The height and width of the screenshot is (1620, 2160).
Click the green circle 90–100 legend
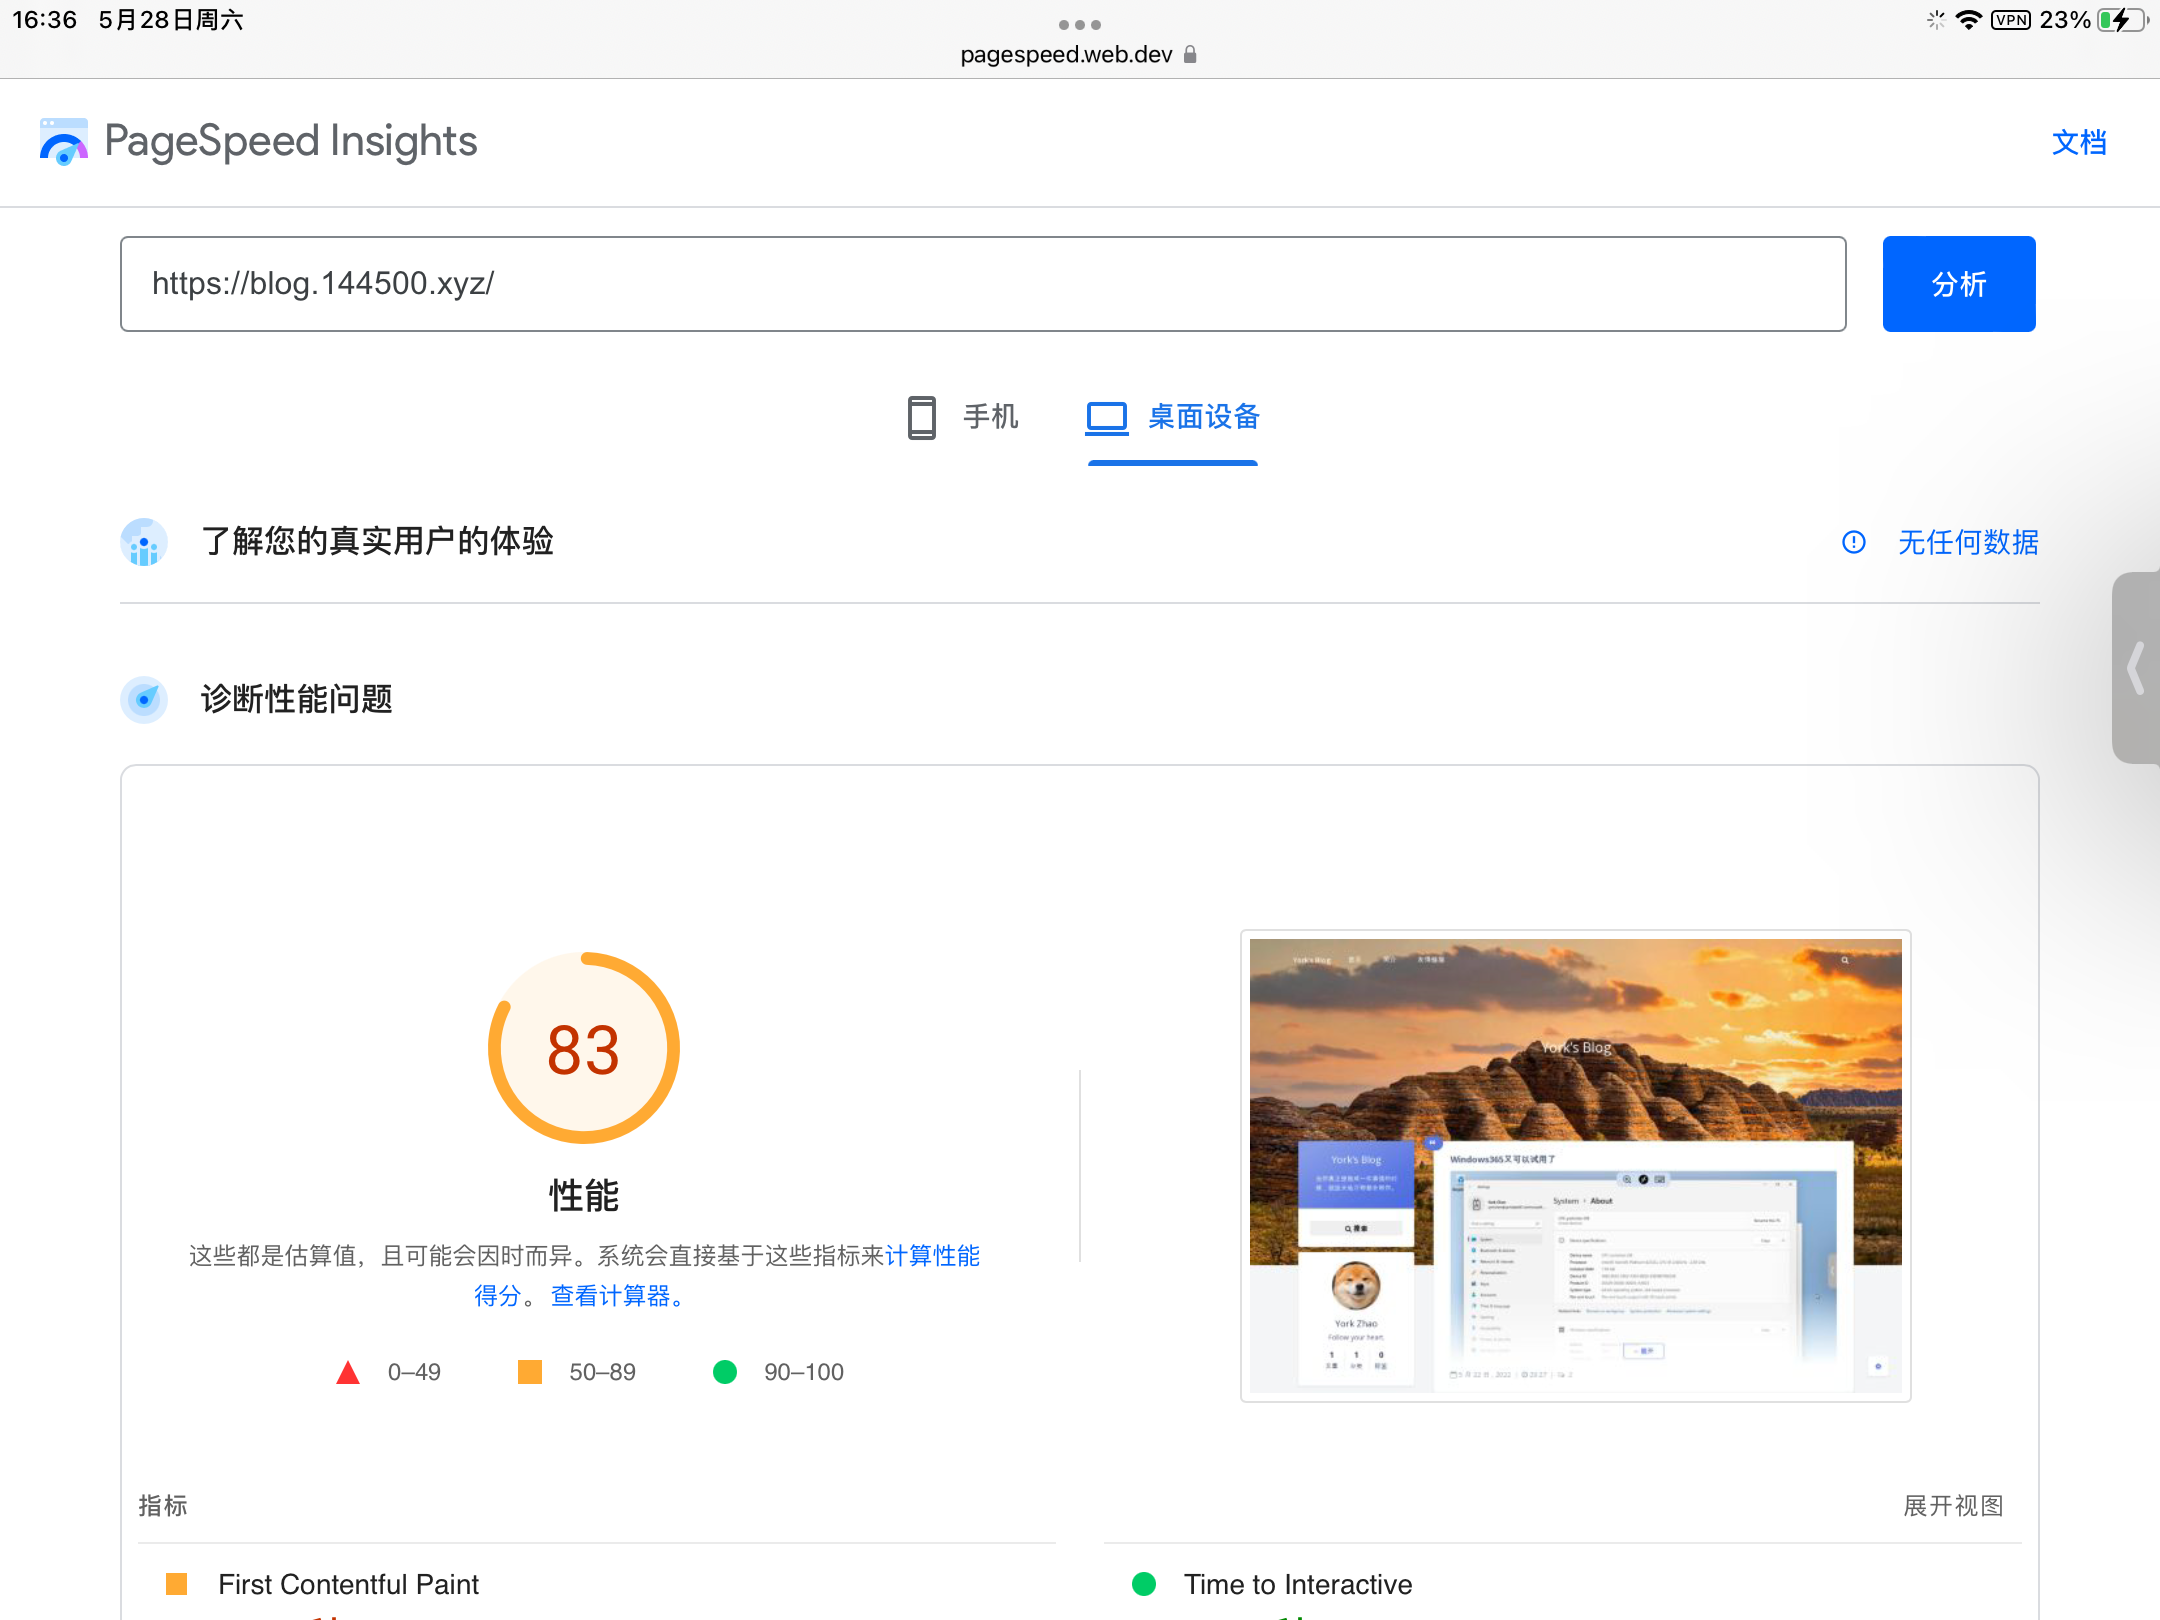tap(778, 1372)
